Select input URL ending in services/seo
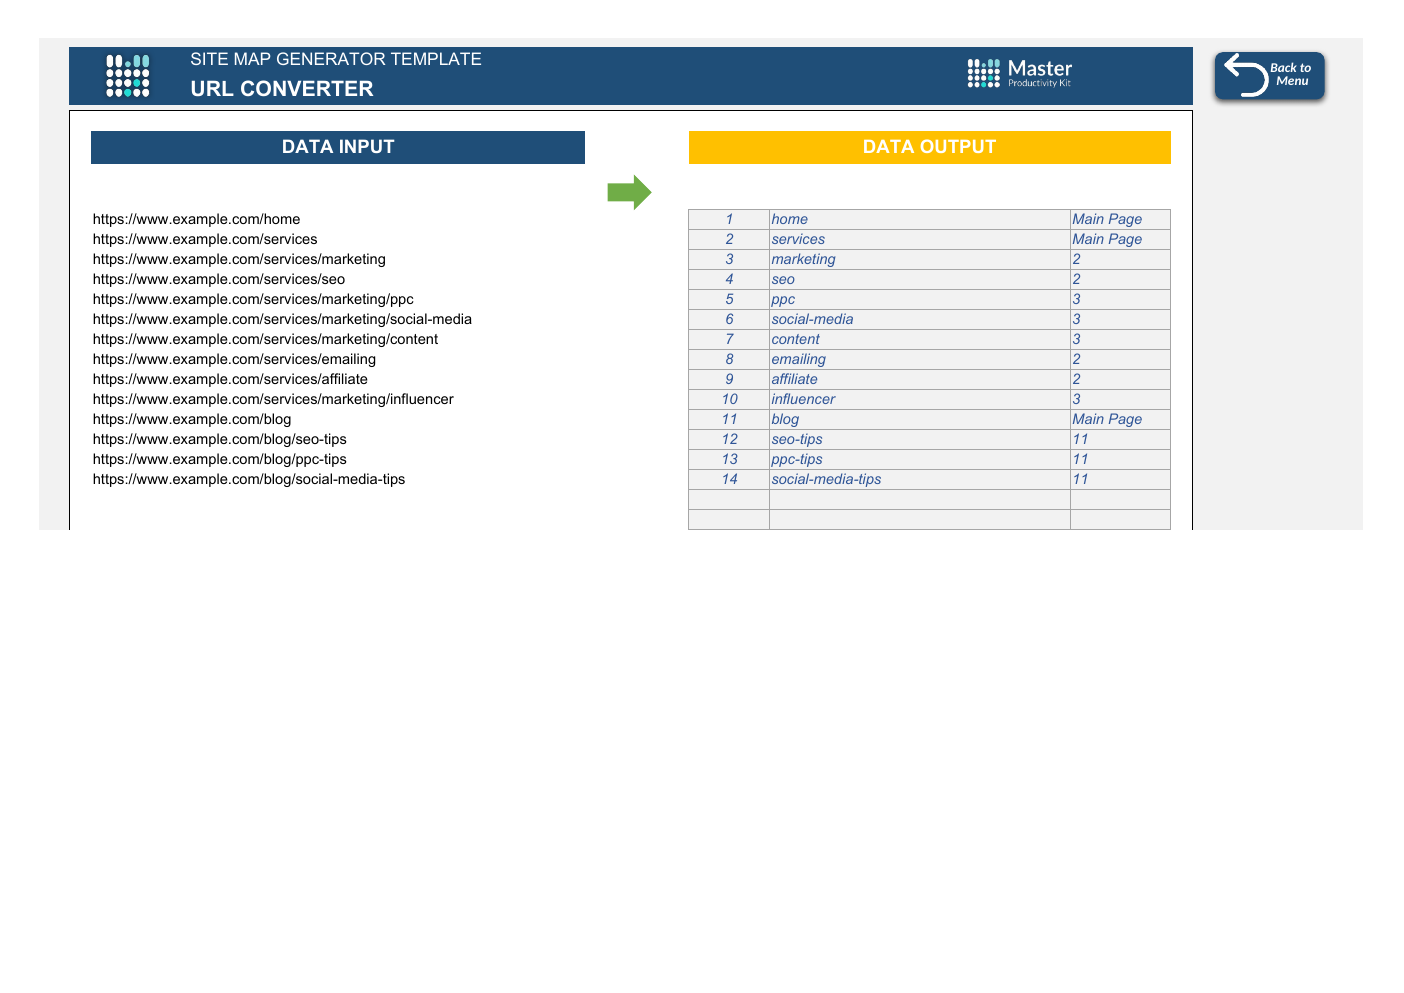Screen dimensions: 1404x993 coord(219,279)
